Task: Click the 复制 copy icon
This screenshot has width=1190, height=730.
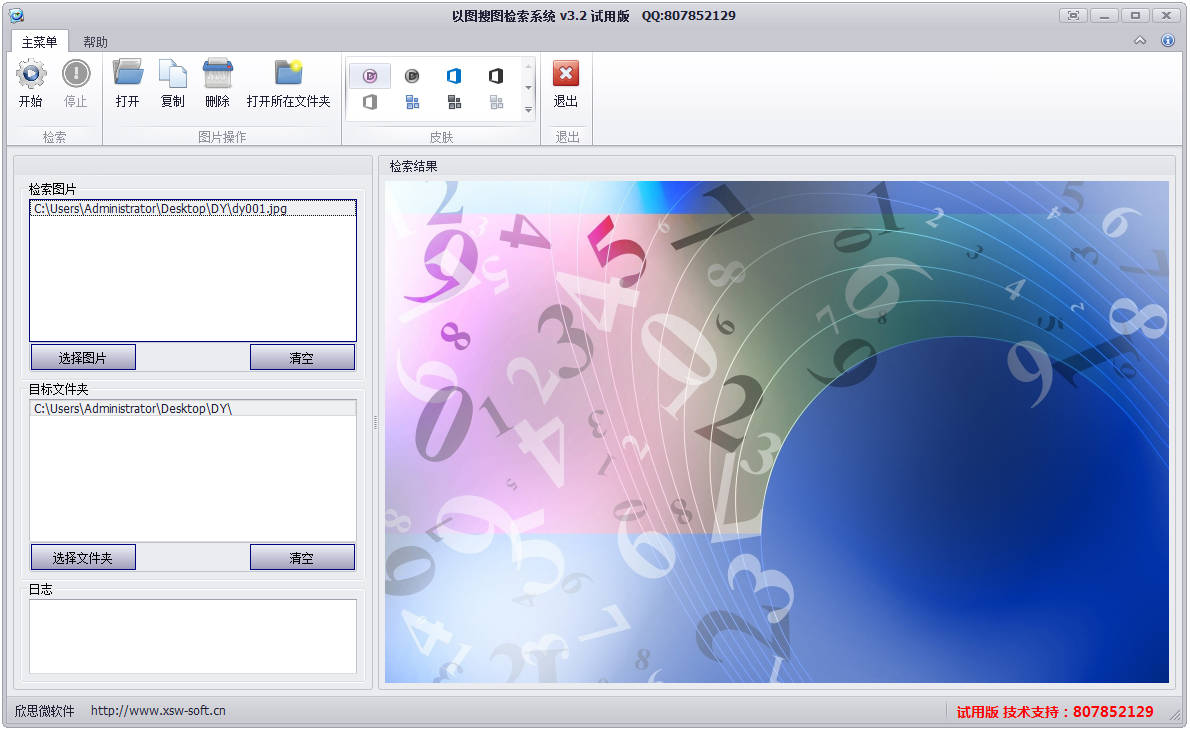Action: click(x=172, y=74)
